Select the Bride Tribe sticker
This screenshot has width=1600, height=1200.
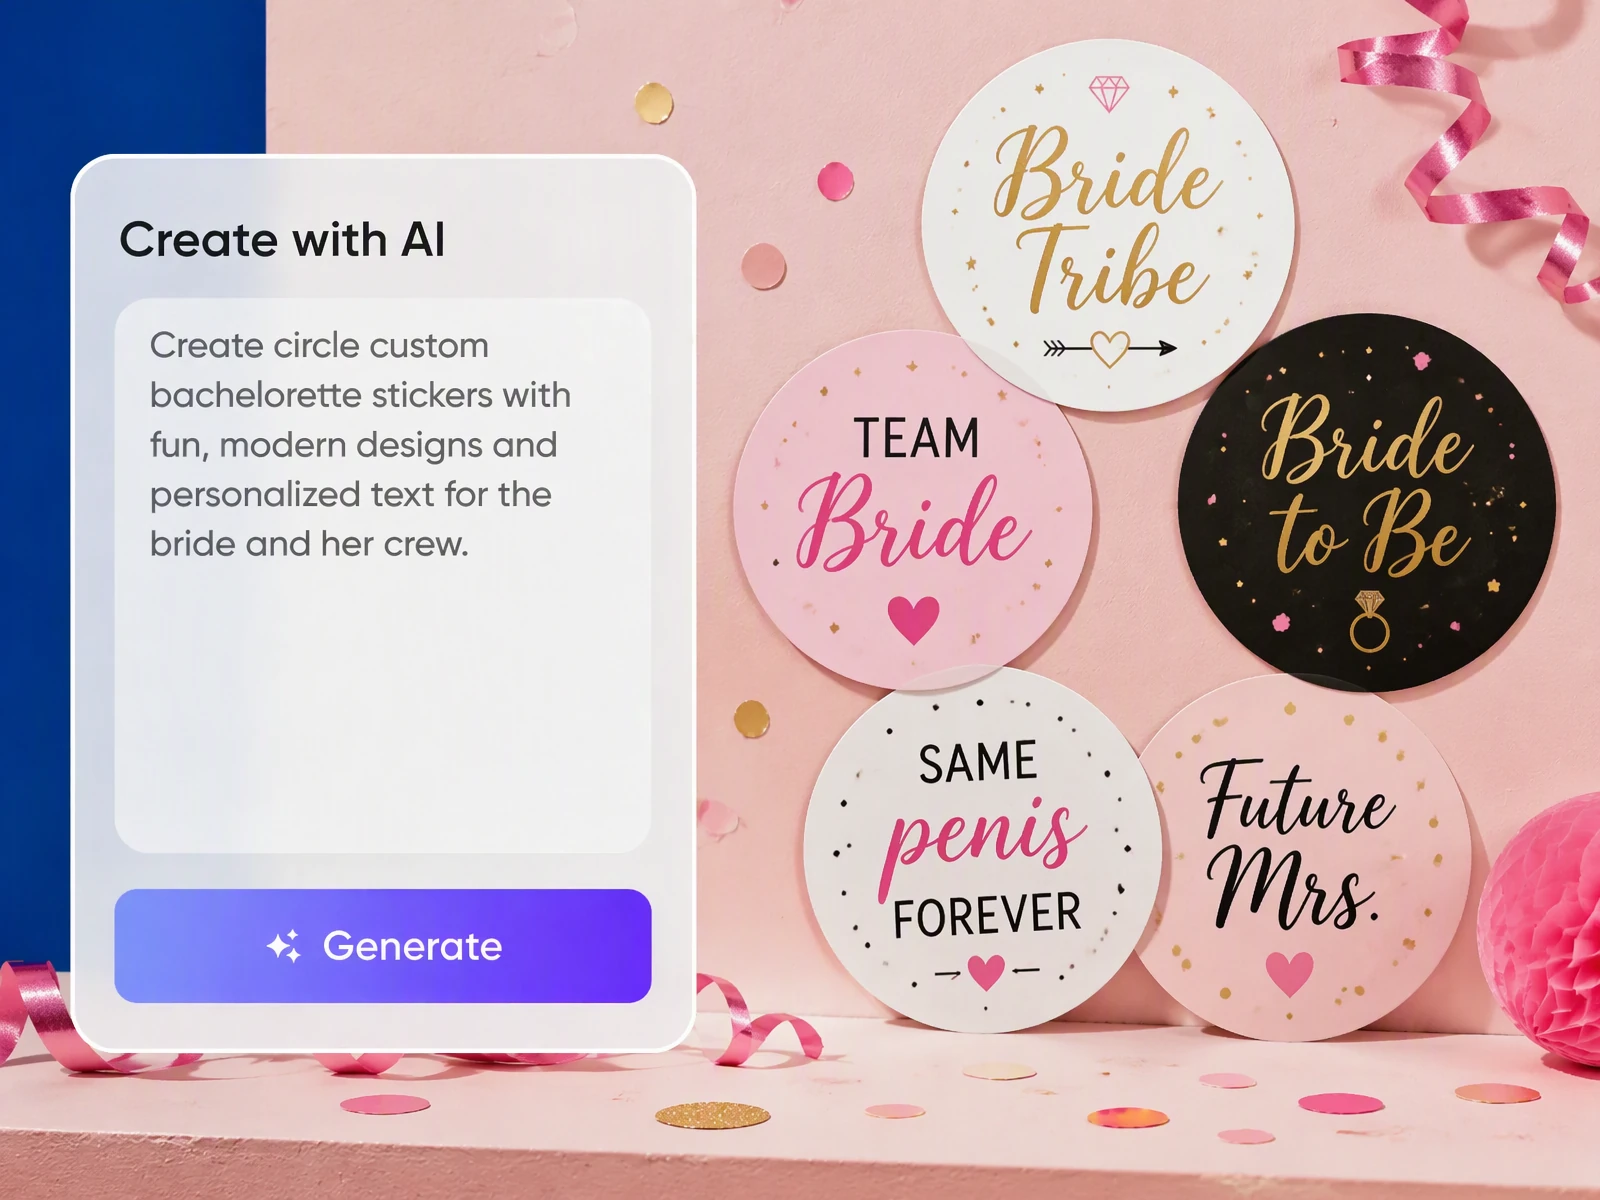(1108, 225)
